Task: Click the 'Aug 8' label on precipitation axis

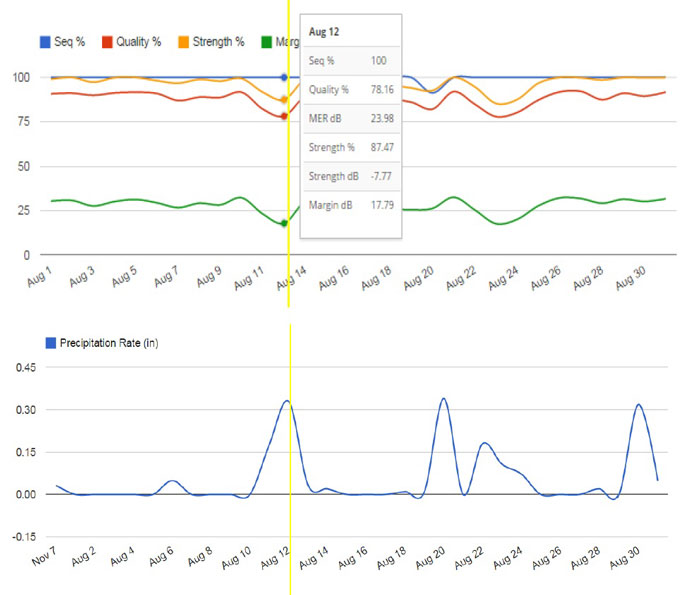Action: [200, 557]
